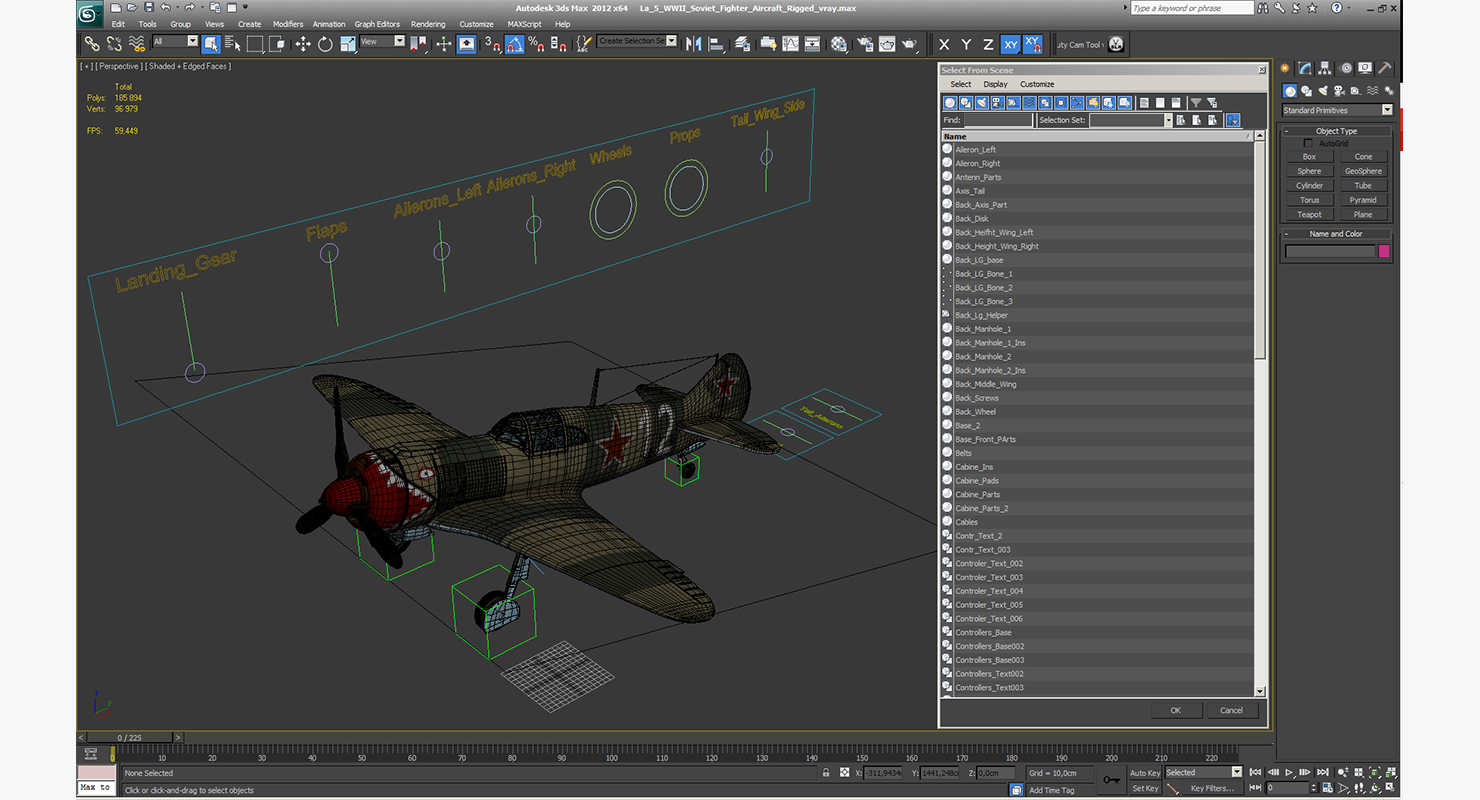Click the Mirror tool icon

(694, 44)
